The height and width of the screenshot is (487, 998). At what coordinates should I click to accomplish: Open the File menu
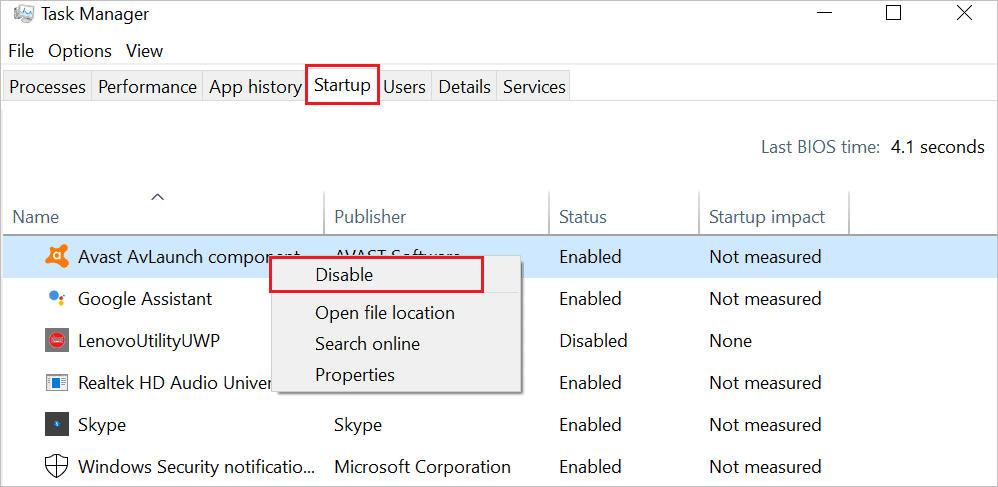21,51
